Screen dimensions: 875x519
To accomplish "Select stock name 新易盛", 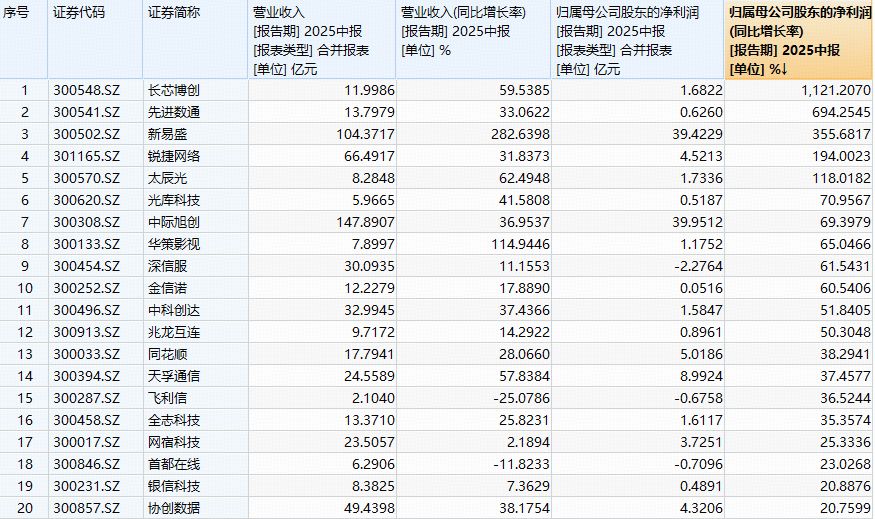I will pos(167,134).
